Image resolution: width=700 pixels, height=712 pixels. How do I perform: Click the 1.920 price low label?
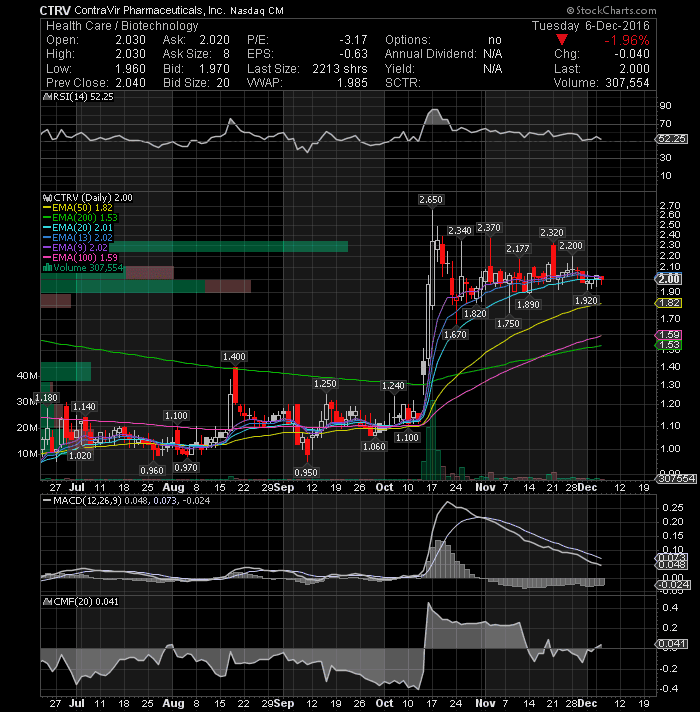click(586, 301)
